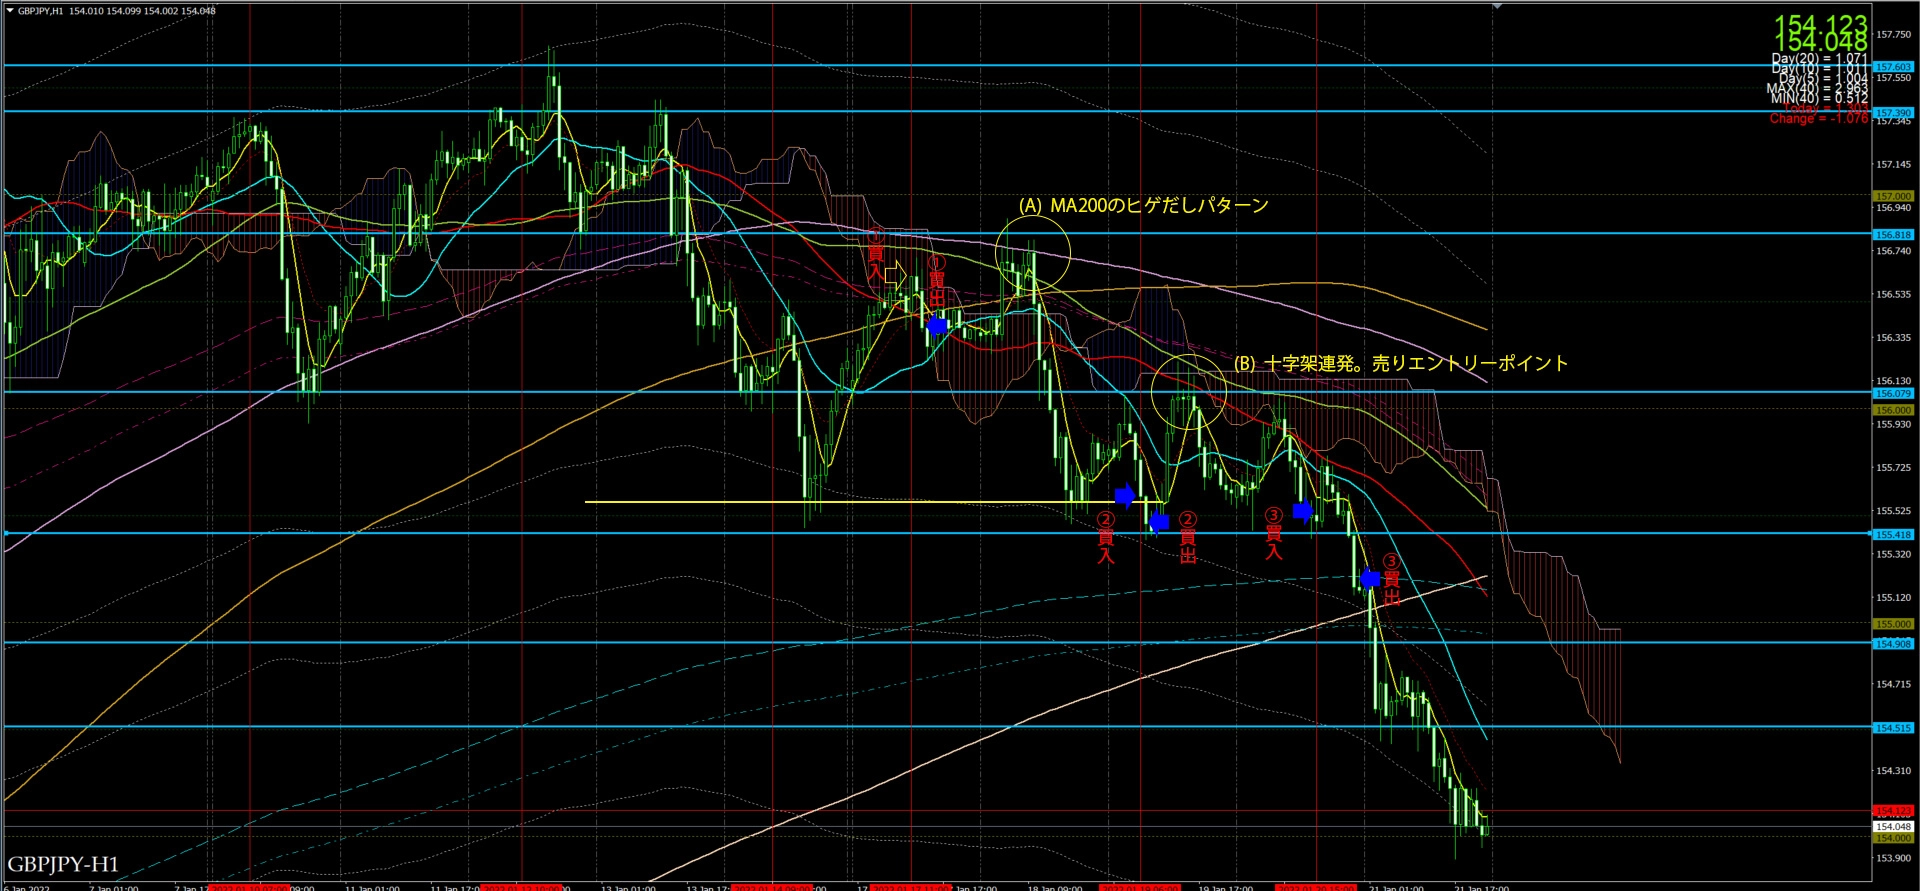Click the (B) 十字架連発 sell entry annotation

coord(1400,363)
